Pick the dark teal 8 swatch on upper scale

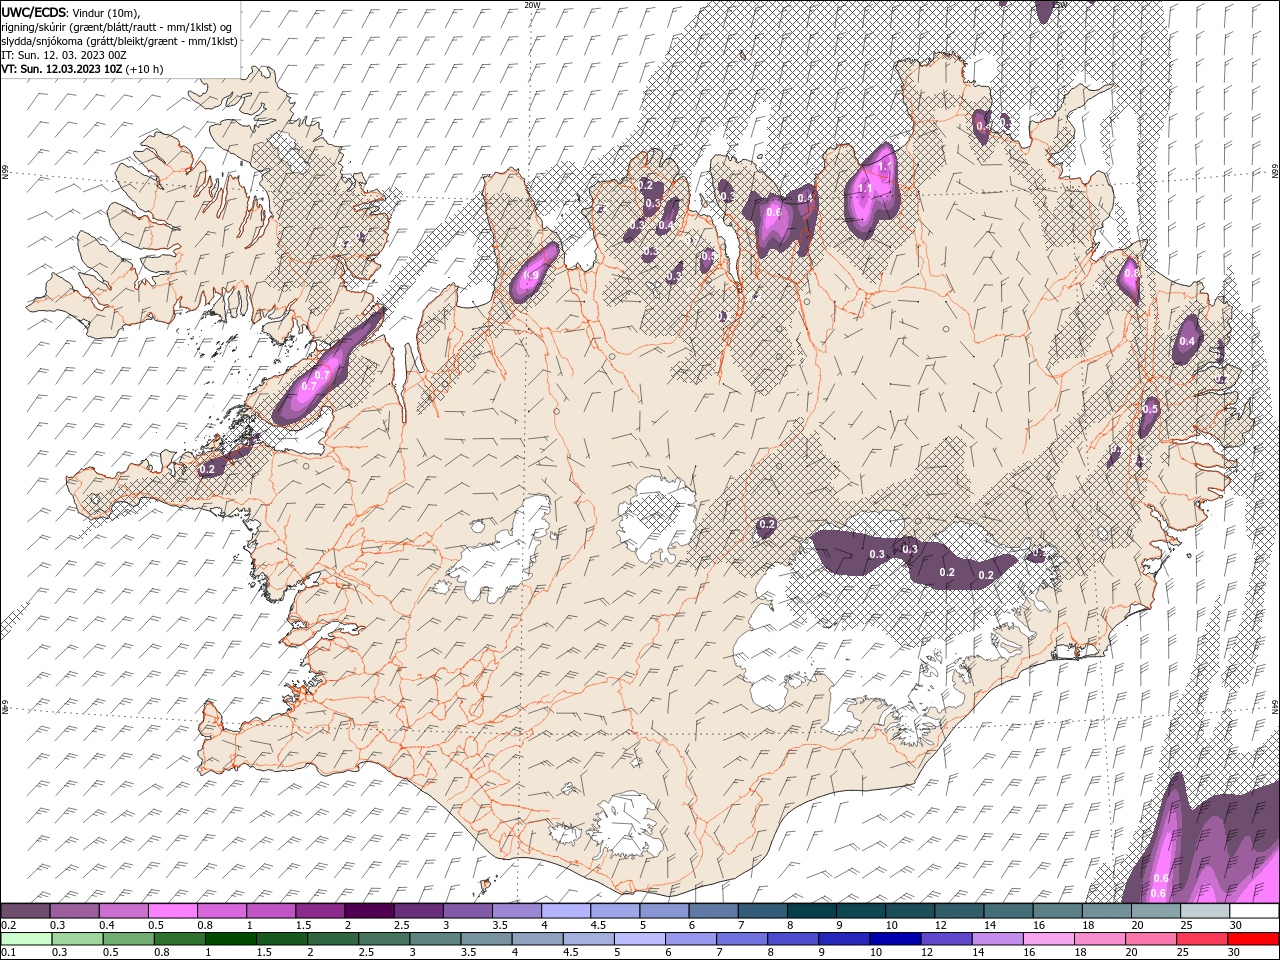point(811,911)
